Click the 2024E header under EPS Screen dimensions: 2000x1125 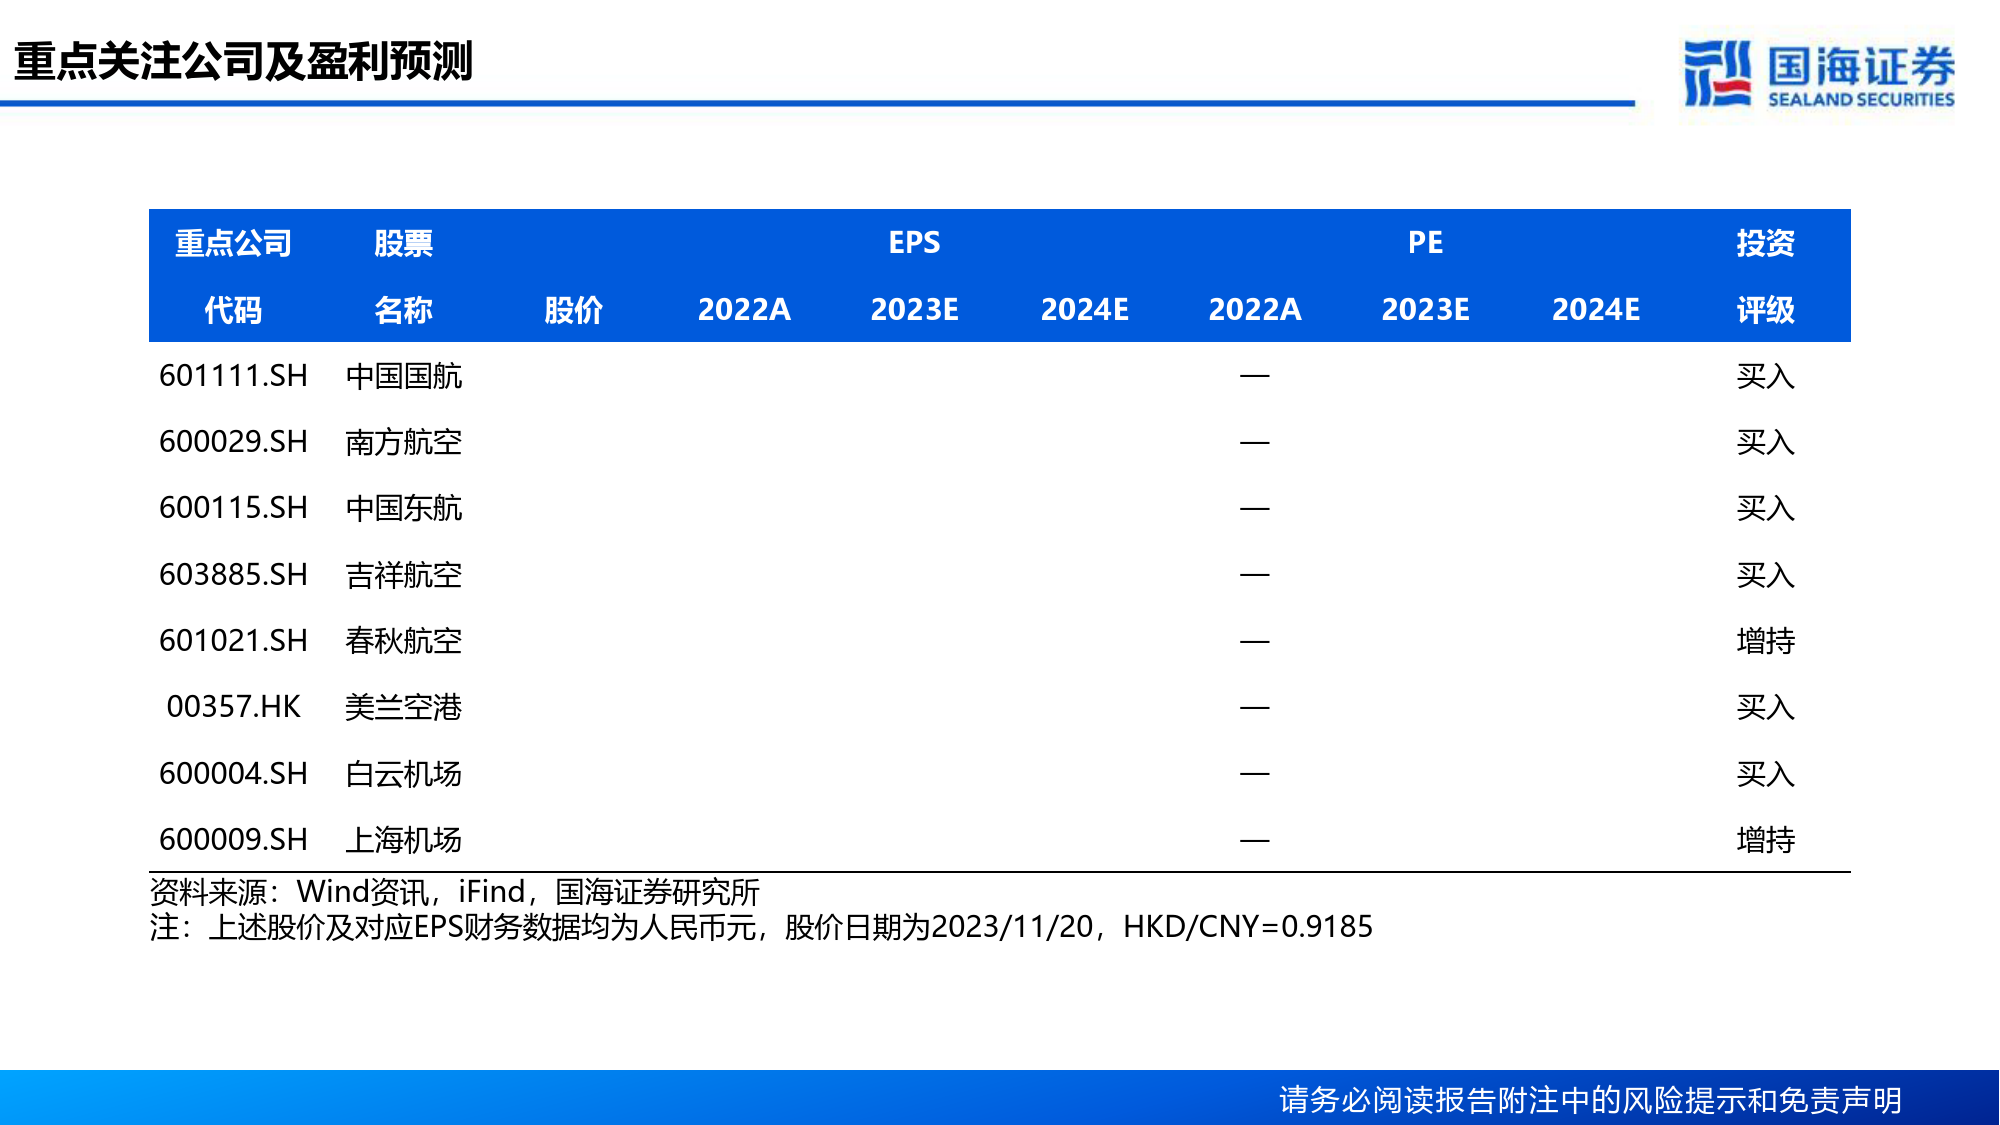point(1085,310)
